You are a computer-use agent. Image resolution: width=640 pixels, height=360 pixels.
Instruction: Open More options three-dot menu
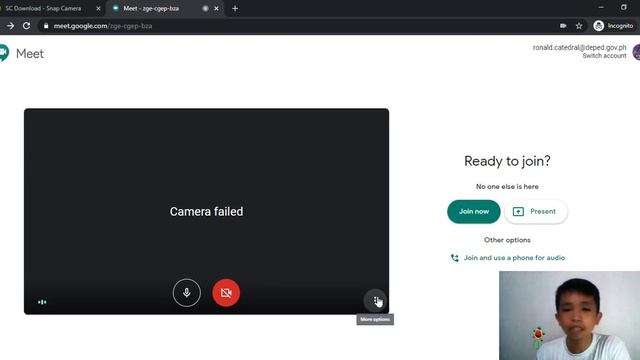(x=375, y=300)
